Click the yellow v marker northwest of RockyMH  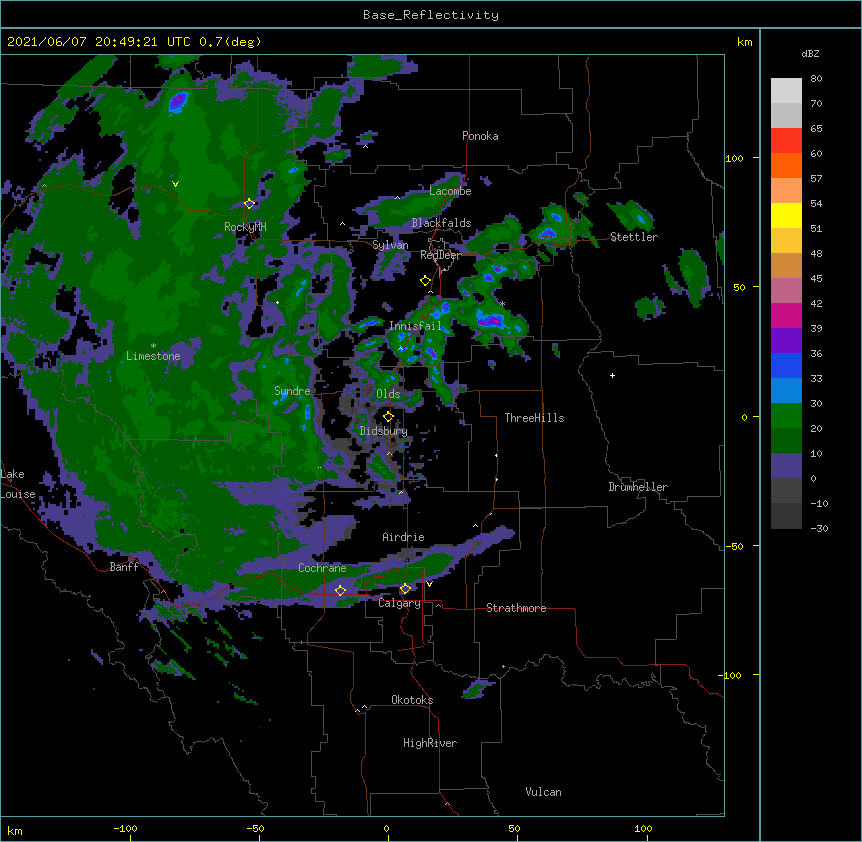175,184
